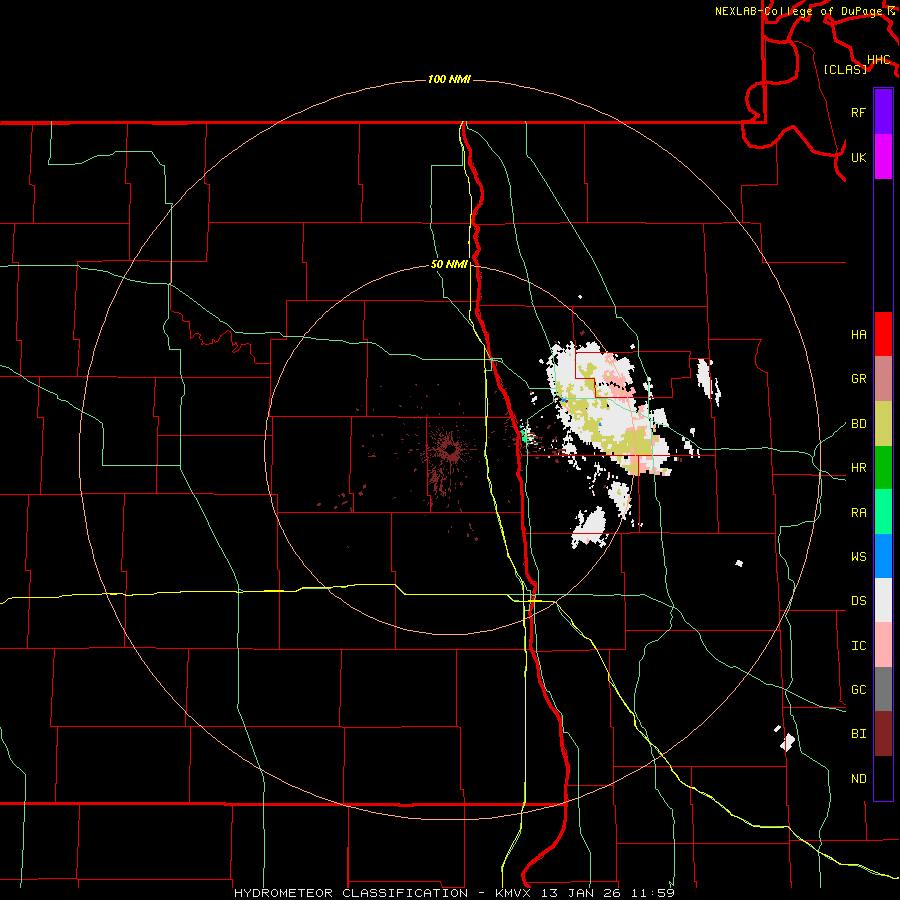The image size is (900, 900).
Task: Click the GR legend label
Action: (x=858, y=379)
